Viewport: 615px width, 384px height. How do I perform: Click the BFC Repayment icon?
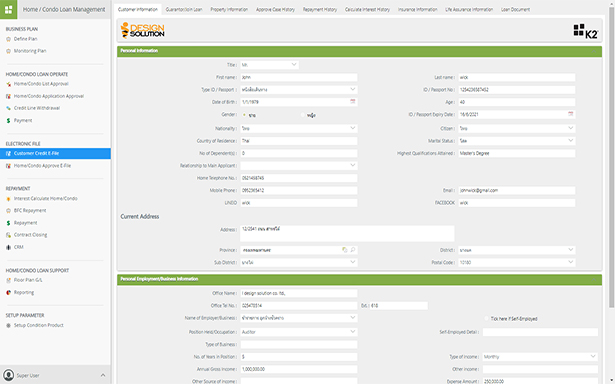pos(8,211)
